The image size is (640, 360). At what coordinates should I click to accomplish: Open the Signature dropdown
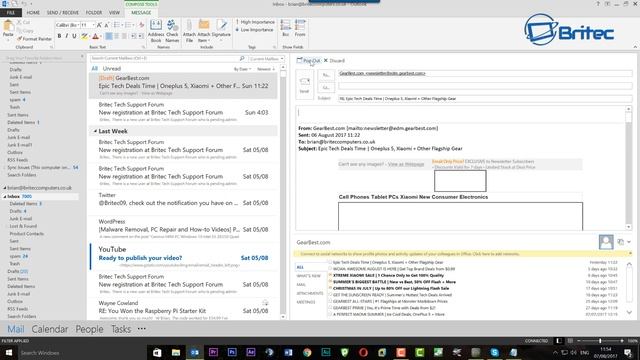click(x=221, y=31)
